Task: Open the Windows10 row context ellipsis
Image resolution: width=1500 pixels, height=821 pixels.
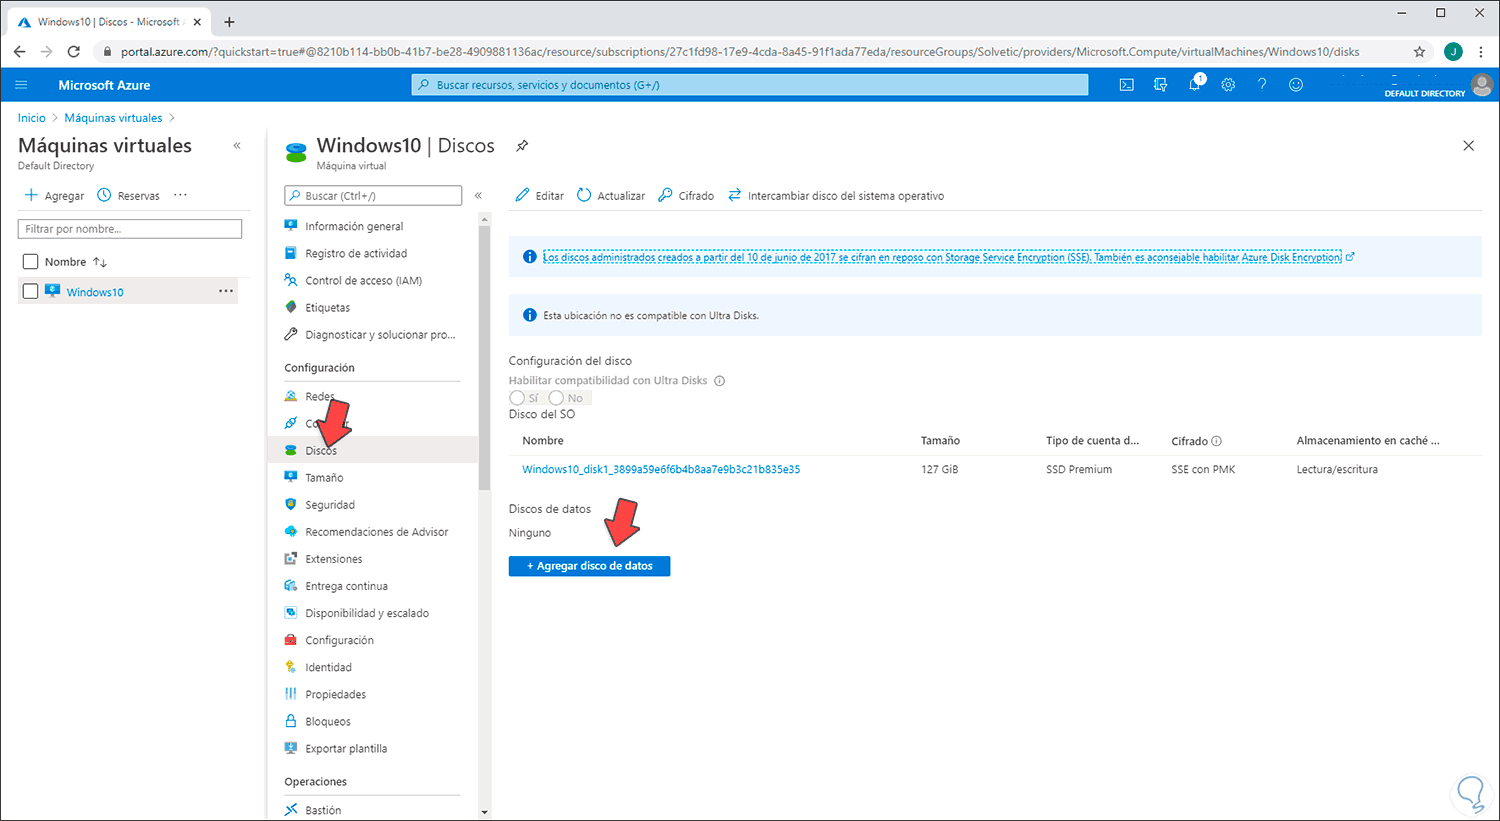Action: tap(227, 292)
